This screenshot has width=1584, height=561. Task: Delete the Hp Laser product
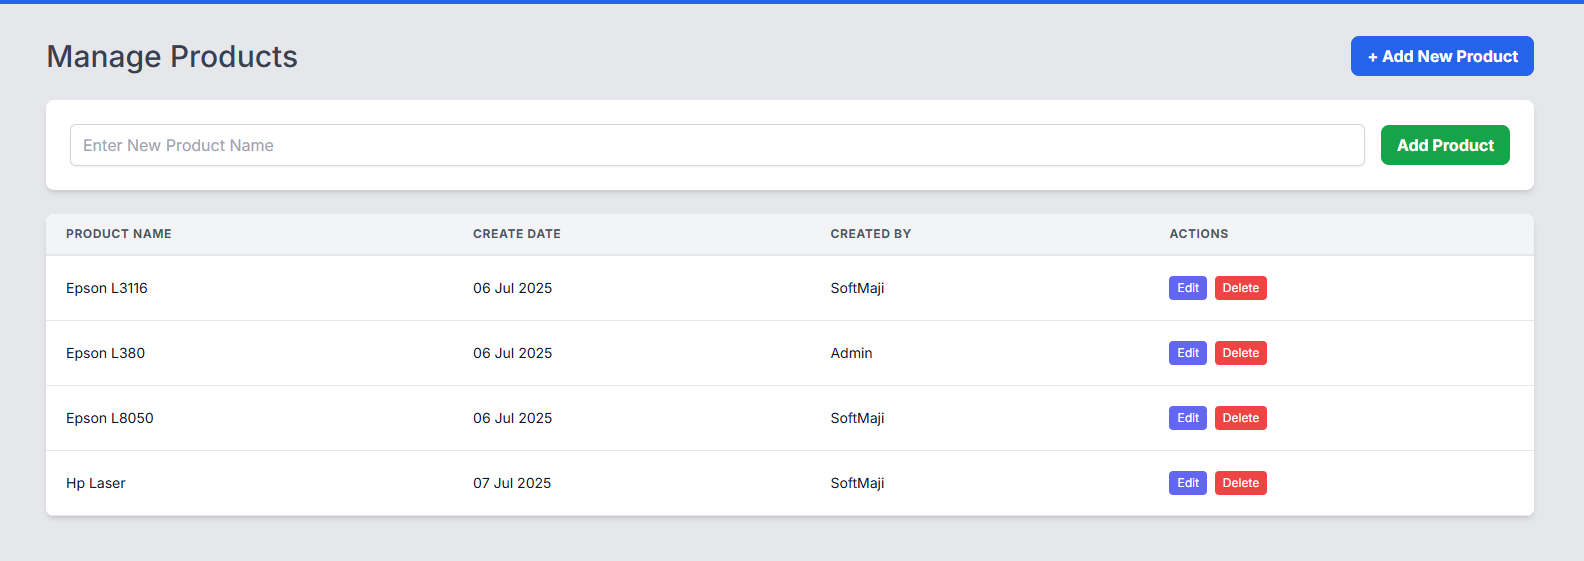click(x=1240, y=483)
